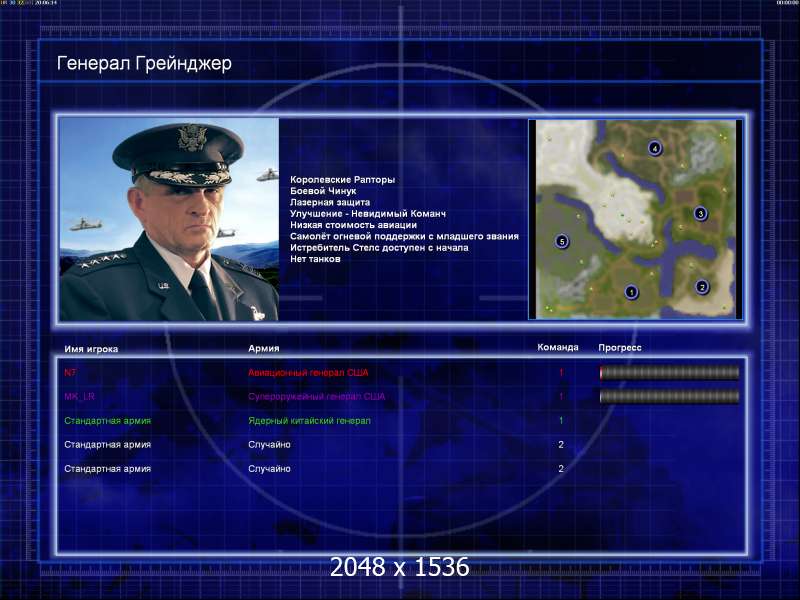Click 'Ядерный китайский генерал' army entry
The image size is (800, 600).
(309, 421)
